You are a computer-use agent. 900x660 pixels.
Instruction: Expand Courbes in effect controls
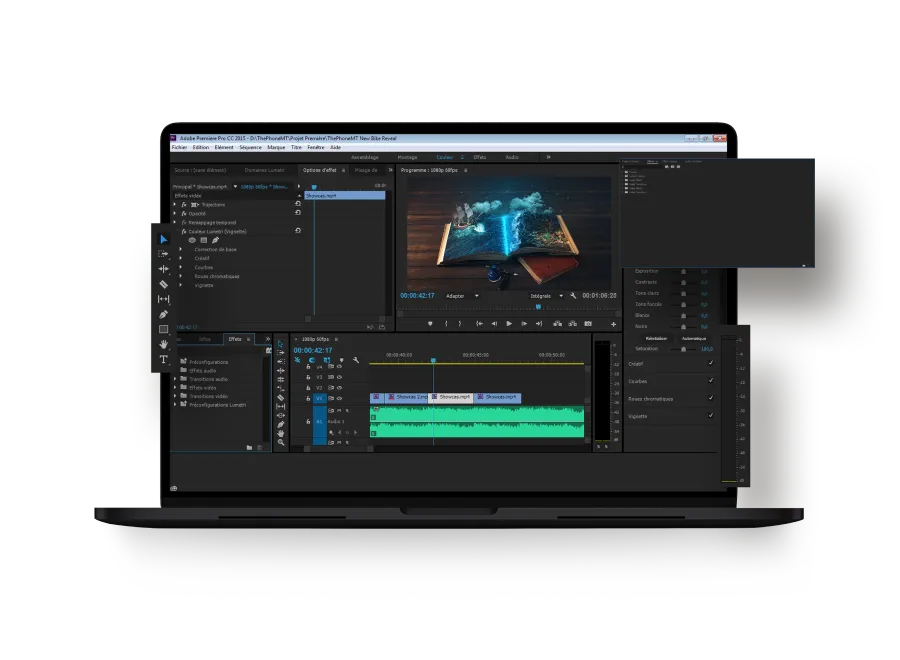pos(181,267)
